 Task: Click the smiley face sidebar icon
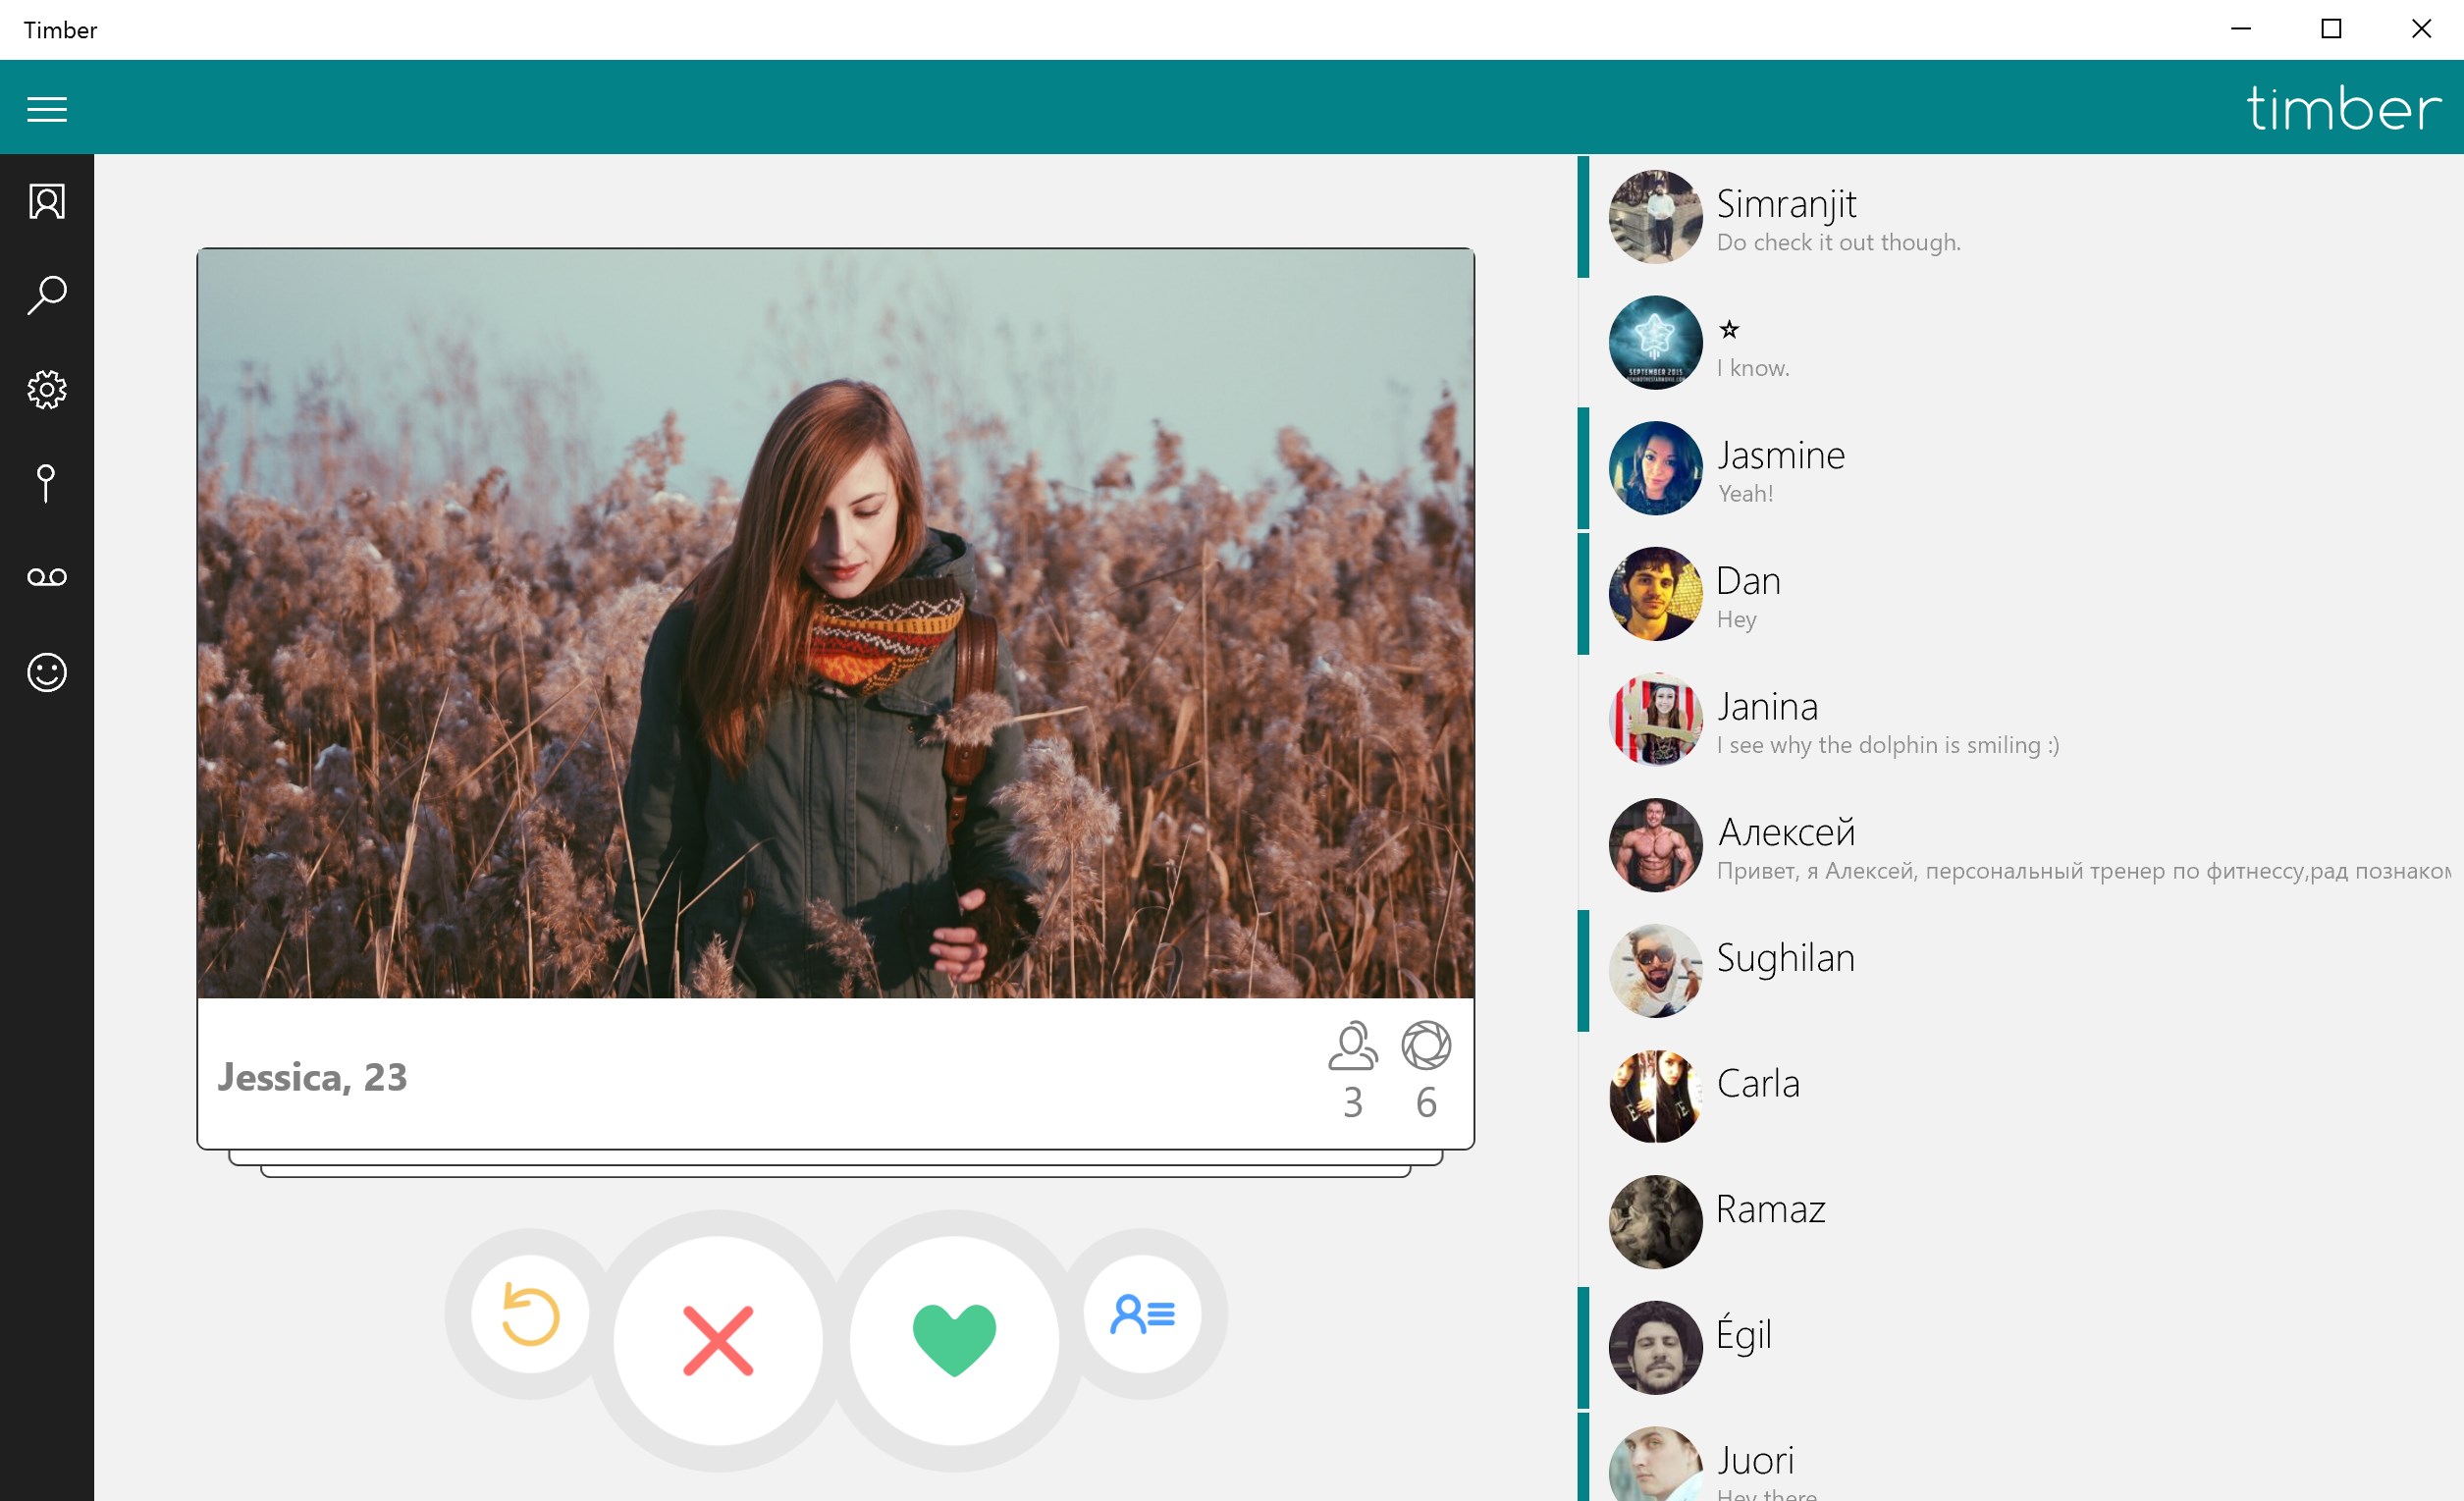click(x=47, y=672)
